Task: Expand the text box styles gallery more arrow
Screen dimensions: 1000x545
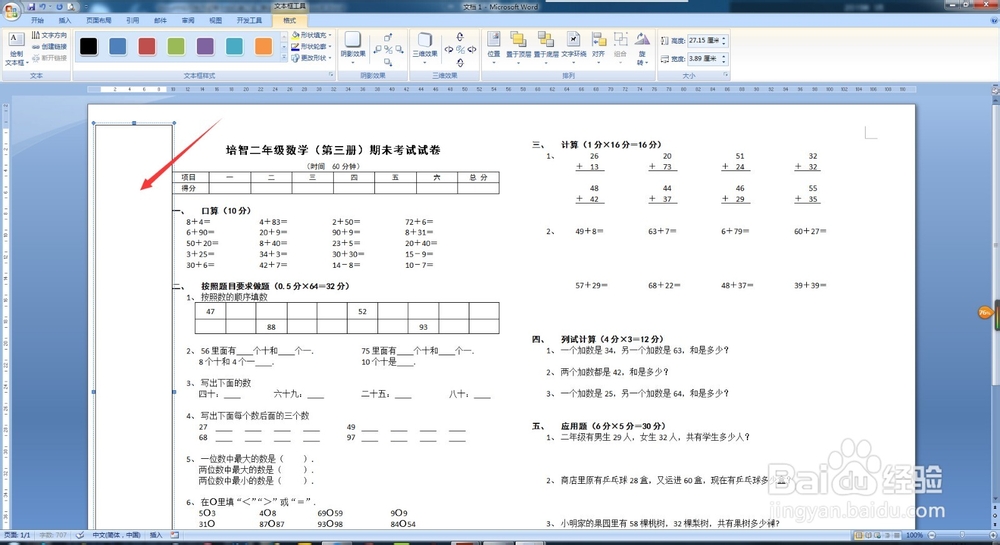Action: point(284,58)
